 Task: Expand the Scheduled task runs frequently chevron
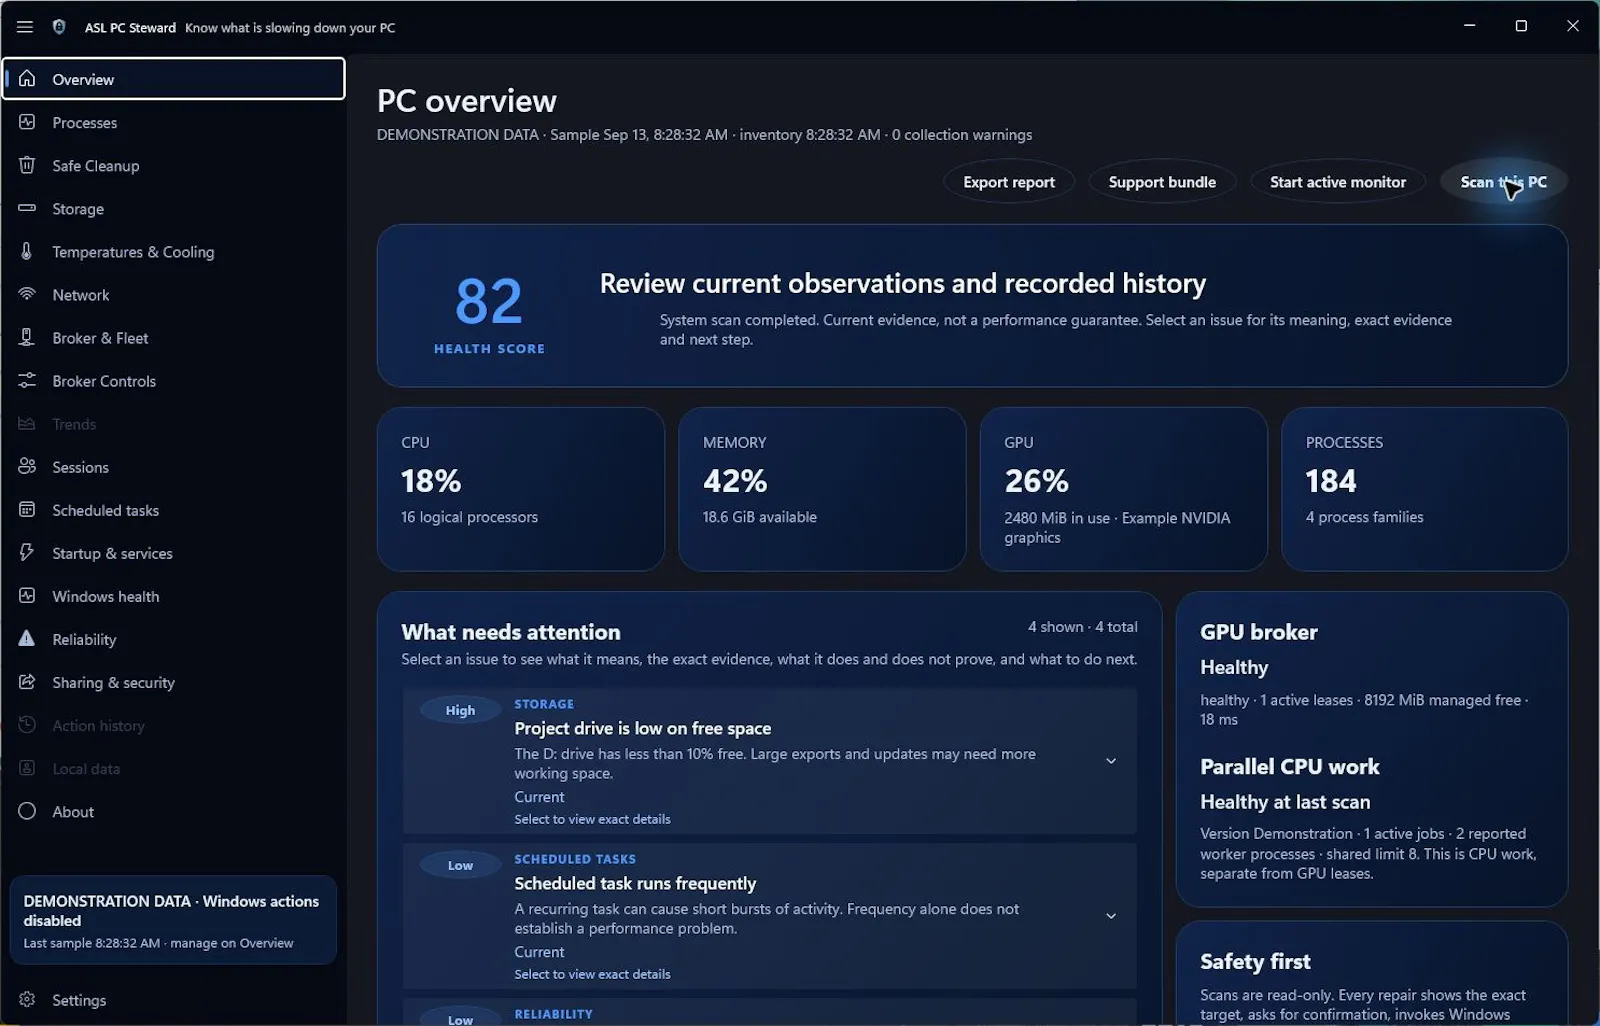(x=1111, y=916)
